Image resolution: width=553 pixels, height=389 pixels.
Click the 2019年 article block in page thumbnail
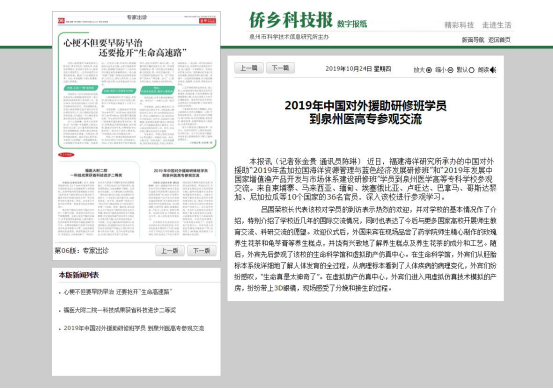[180, 199]
